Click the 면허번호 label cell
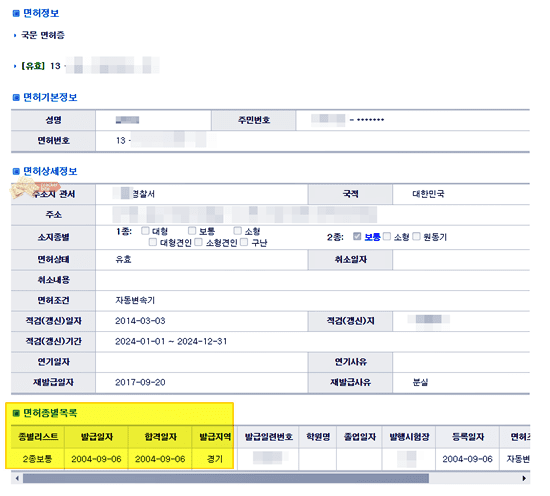 pos(53,141)
